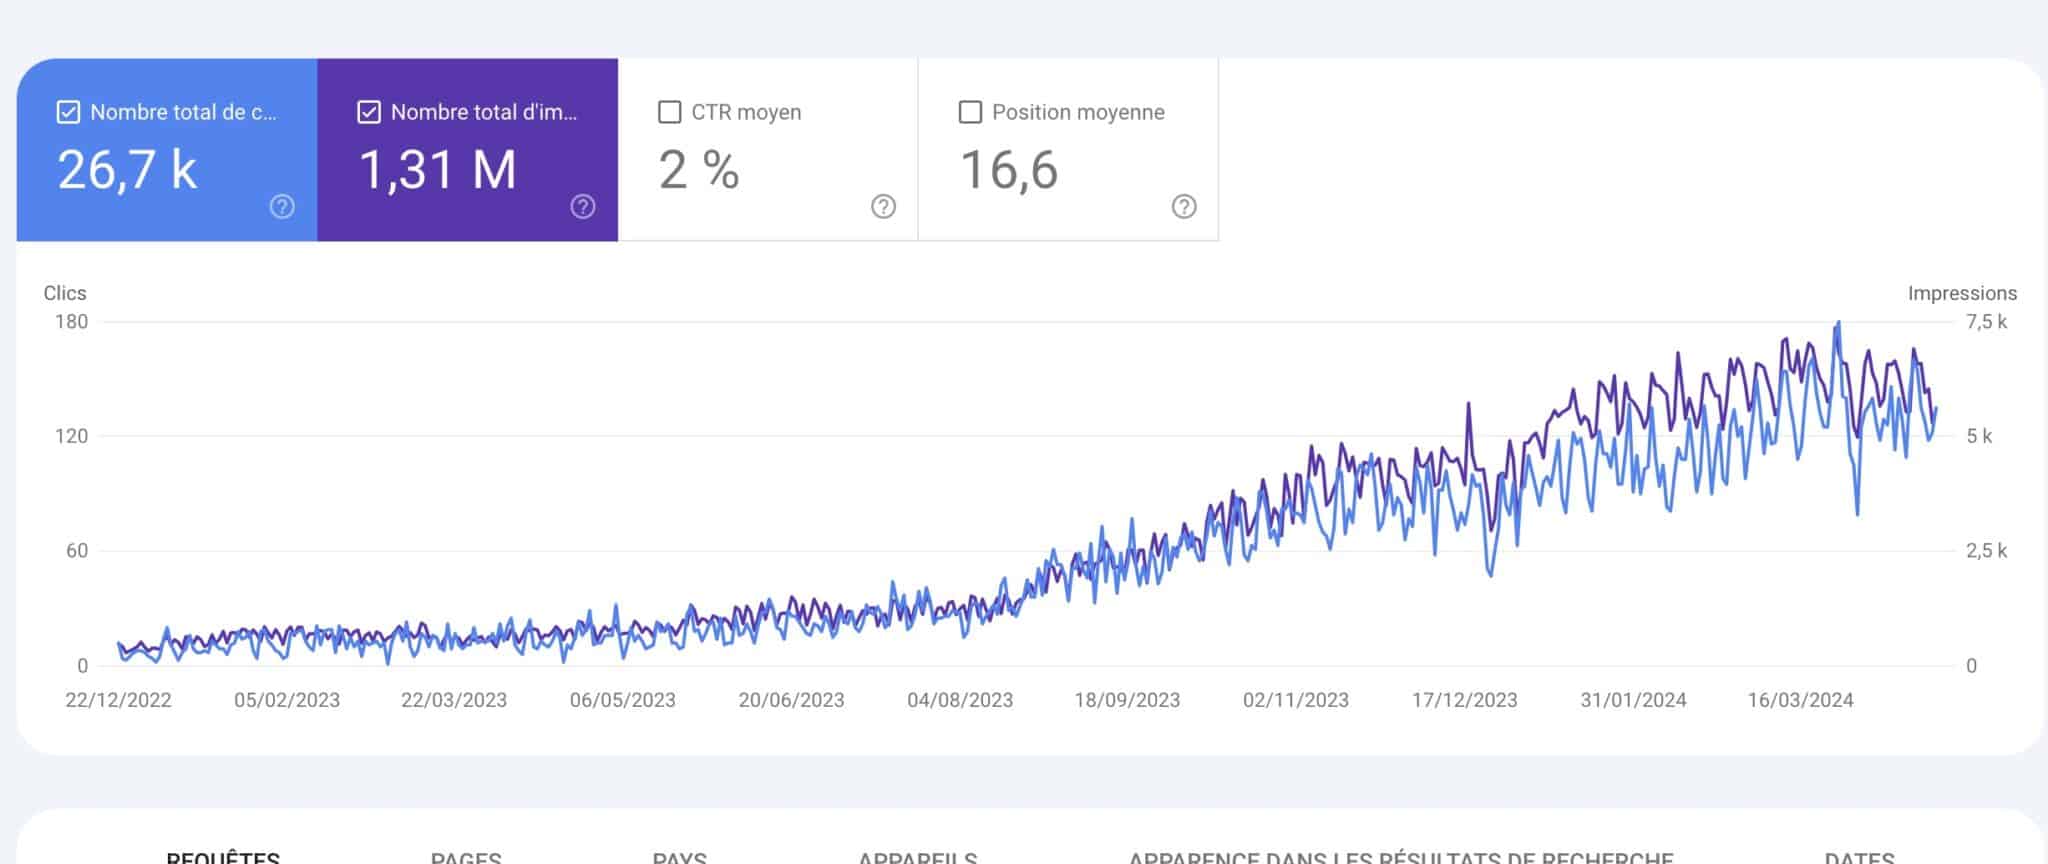Click the Impressions axis title

(x=1961, y=293)
